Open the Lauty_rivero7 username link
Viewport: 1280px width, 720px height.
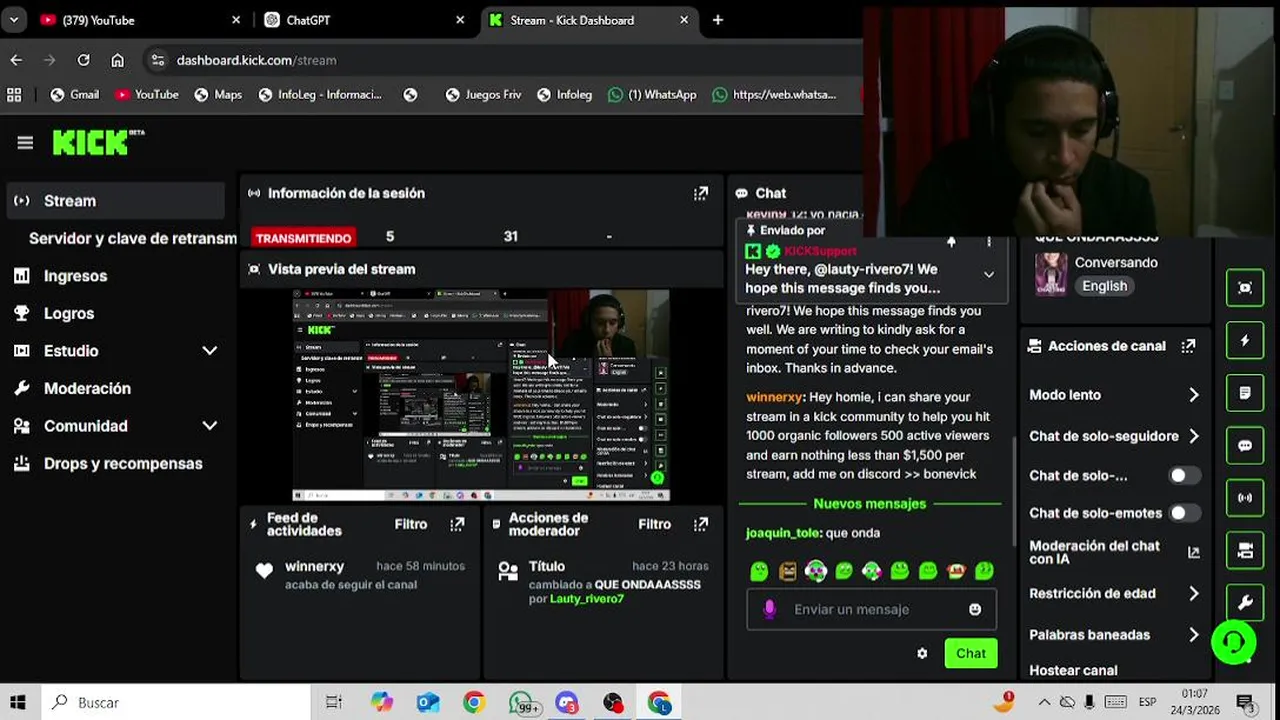587,599
